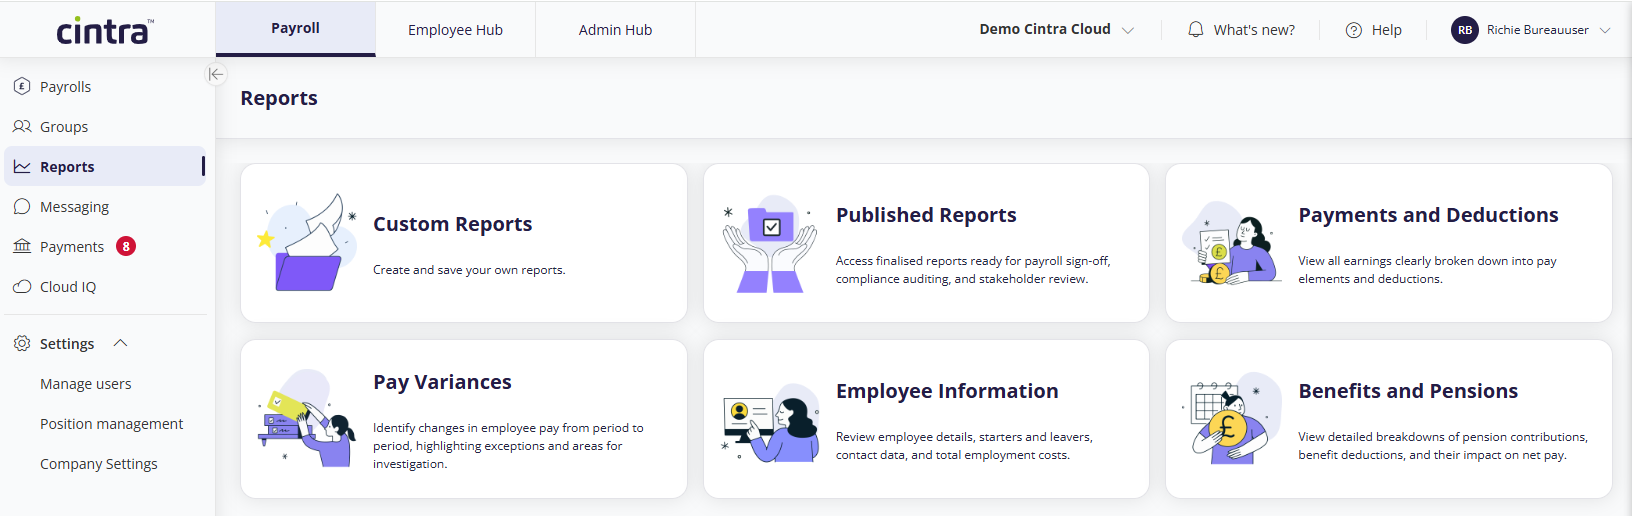Open the Pay Variances card title
Image resolution: width=1632 pixels, height=516 pixels.
click(x=442, y=382)
